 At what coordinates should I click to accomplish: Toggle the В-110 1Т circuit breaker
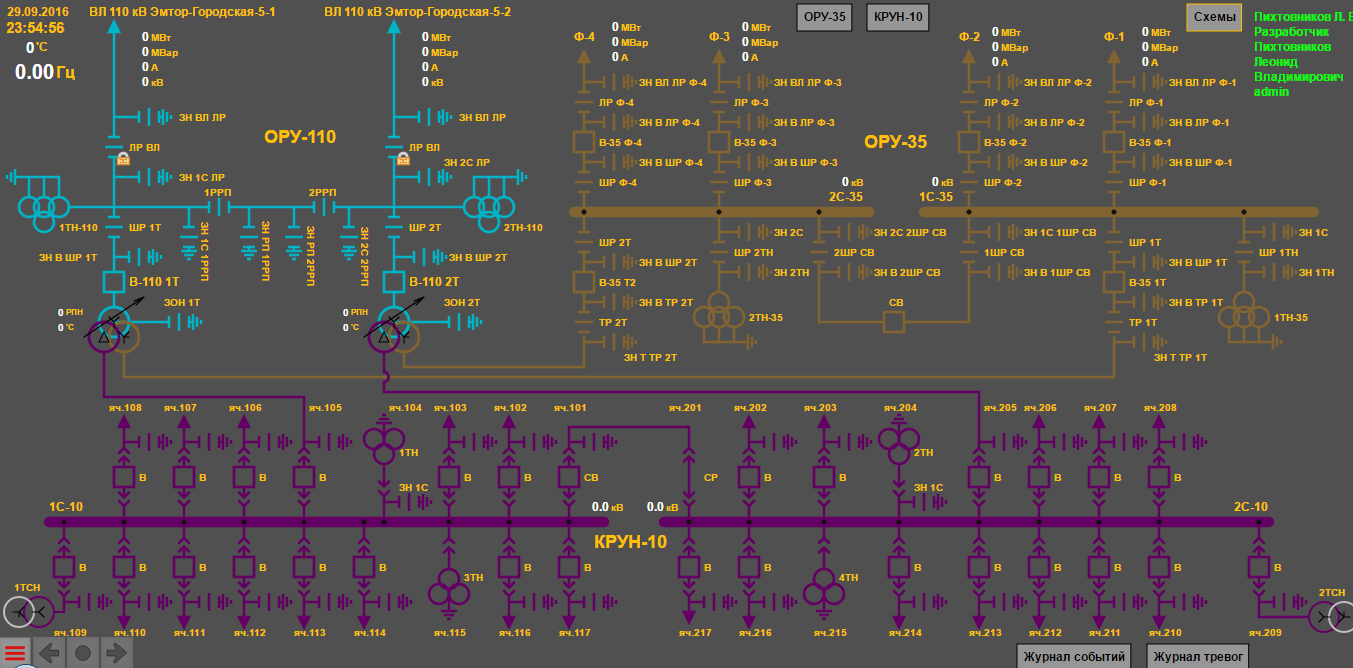[x=113, y=283]
